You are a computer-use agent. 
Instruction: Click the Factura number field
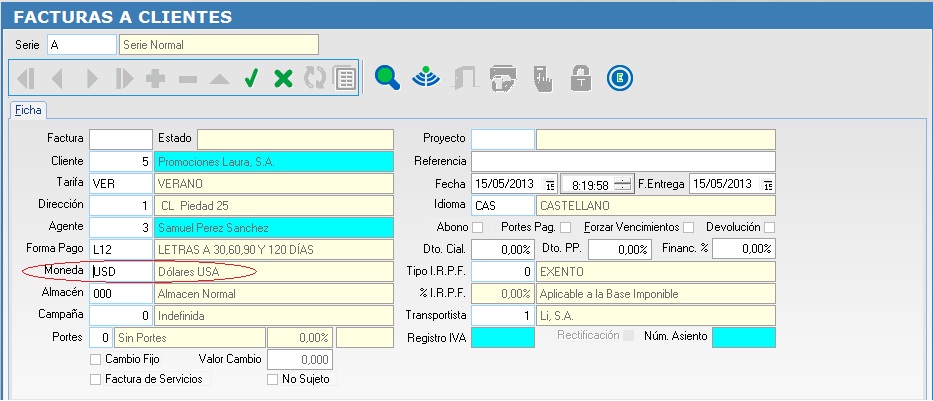[x=121, y=139]
